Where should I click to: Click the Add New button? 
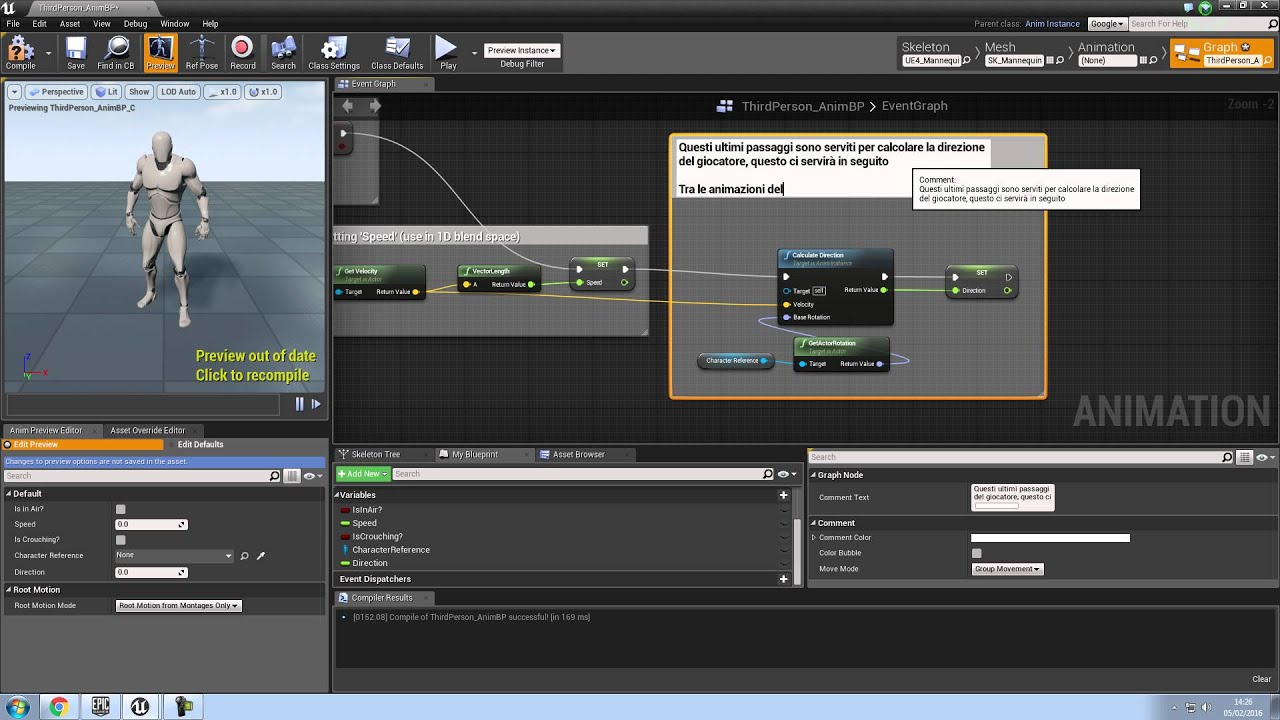(363, 474)
